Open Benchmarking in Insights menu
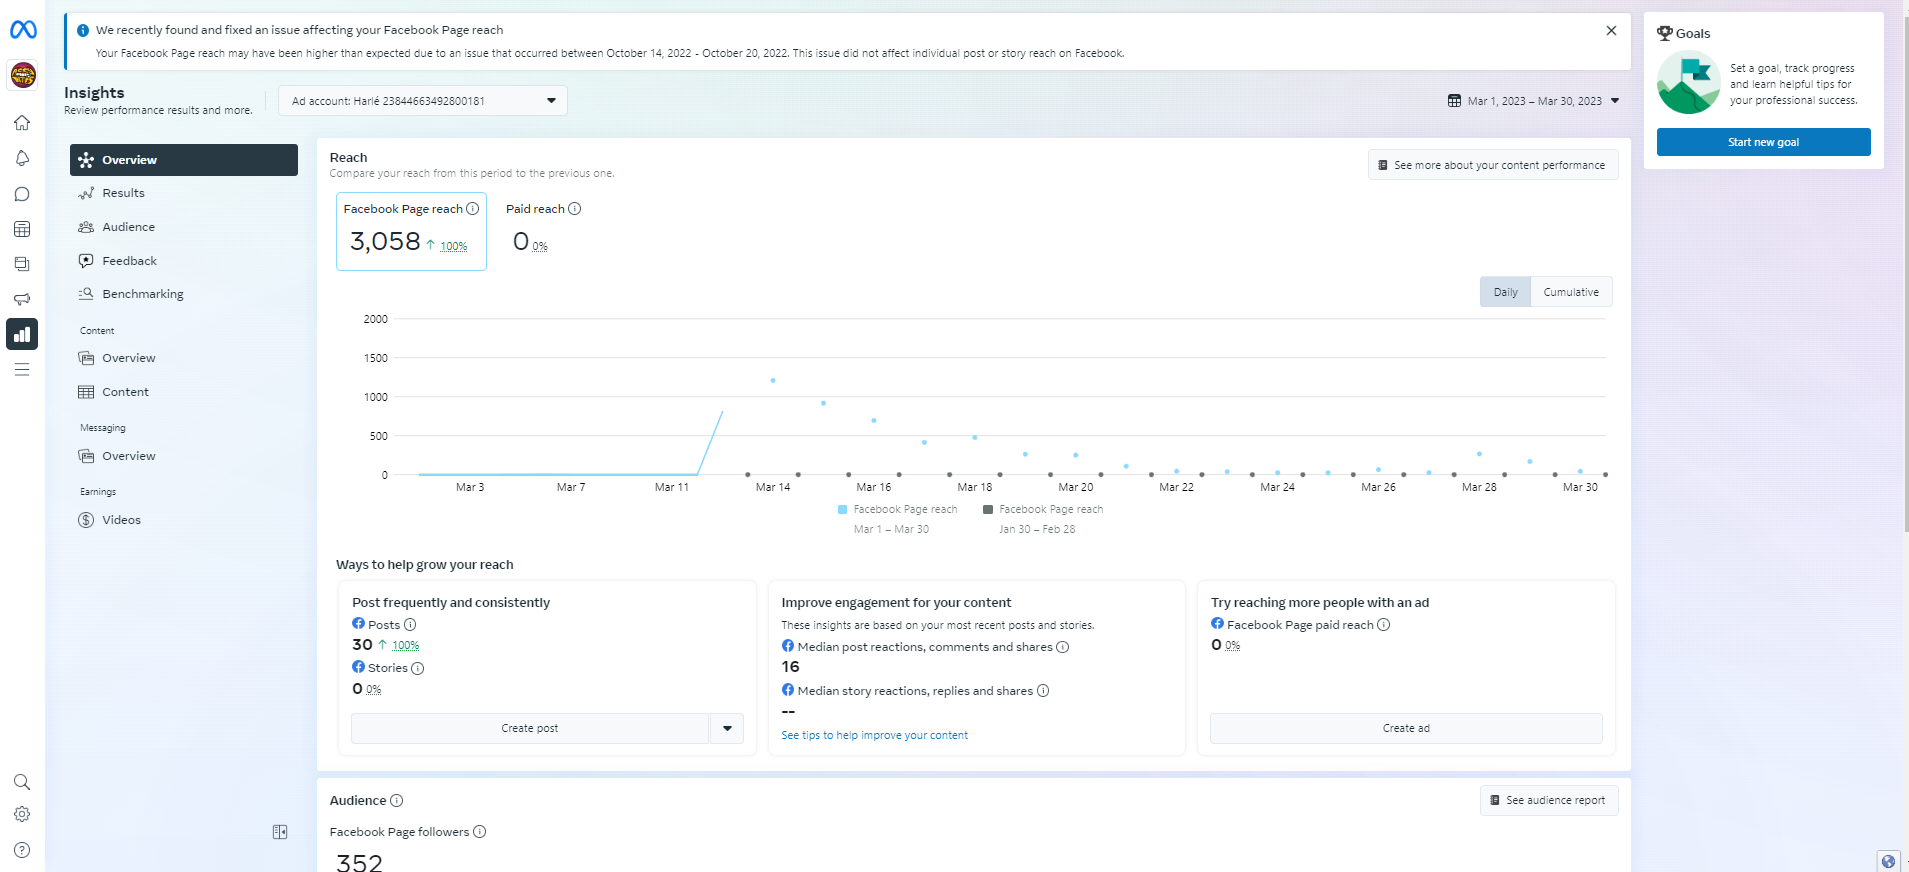Image resolution: width=1909 pixels, height=872 pixels. (142, 294)
